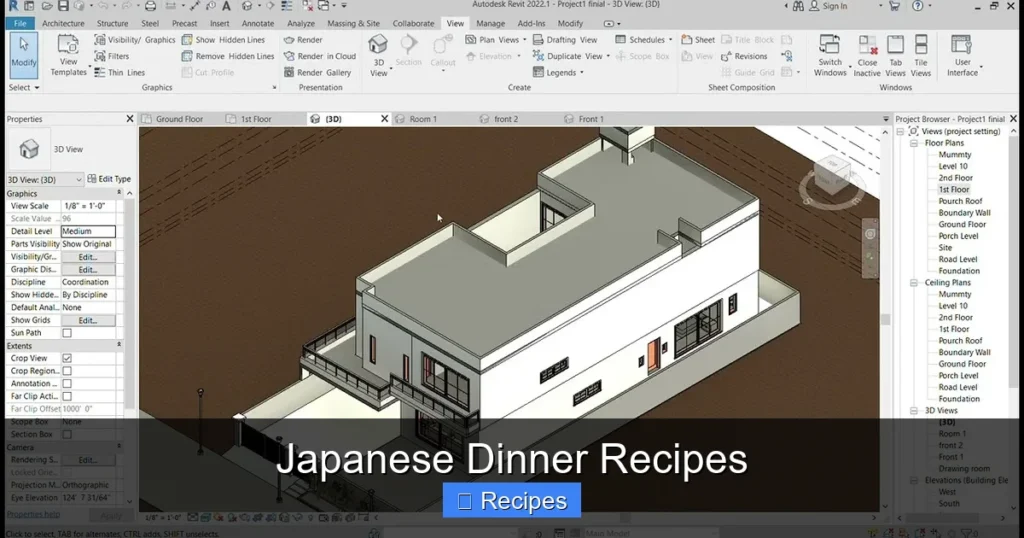This screenshot has height=538, width=1024.
Task: Click Tab Views
Action: point(895,55)
